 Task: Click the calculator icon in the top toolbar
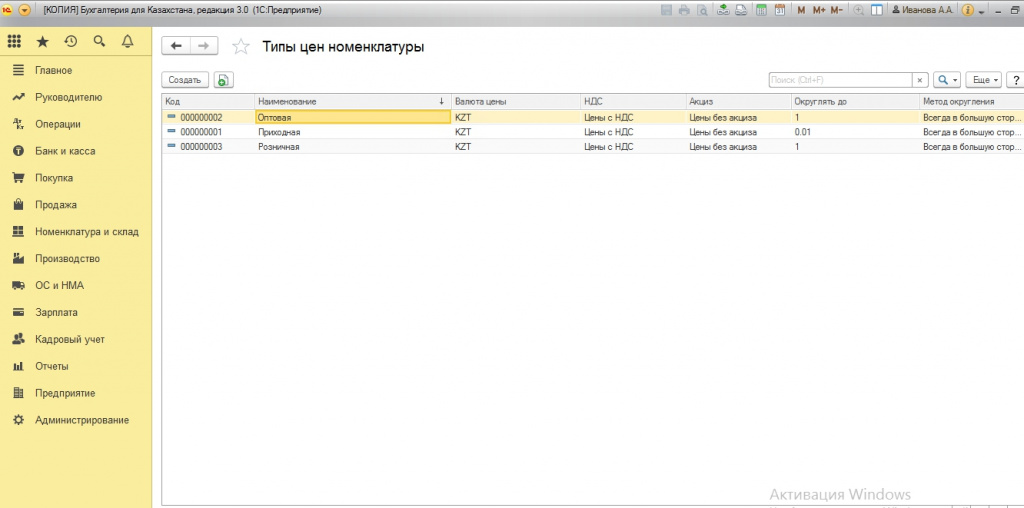762,10
